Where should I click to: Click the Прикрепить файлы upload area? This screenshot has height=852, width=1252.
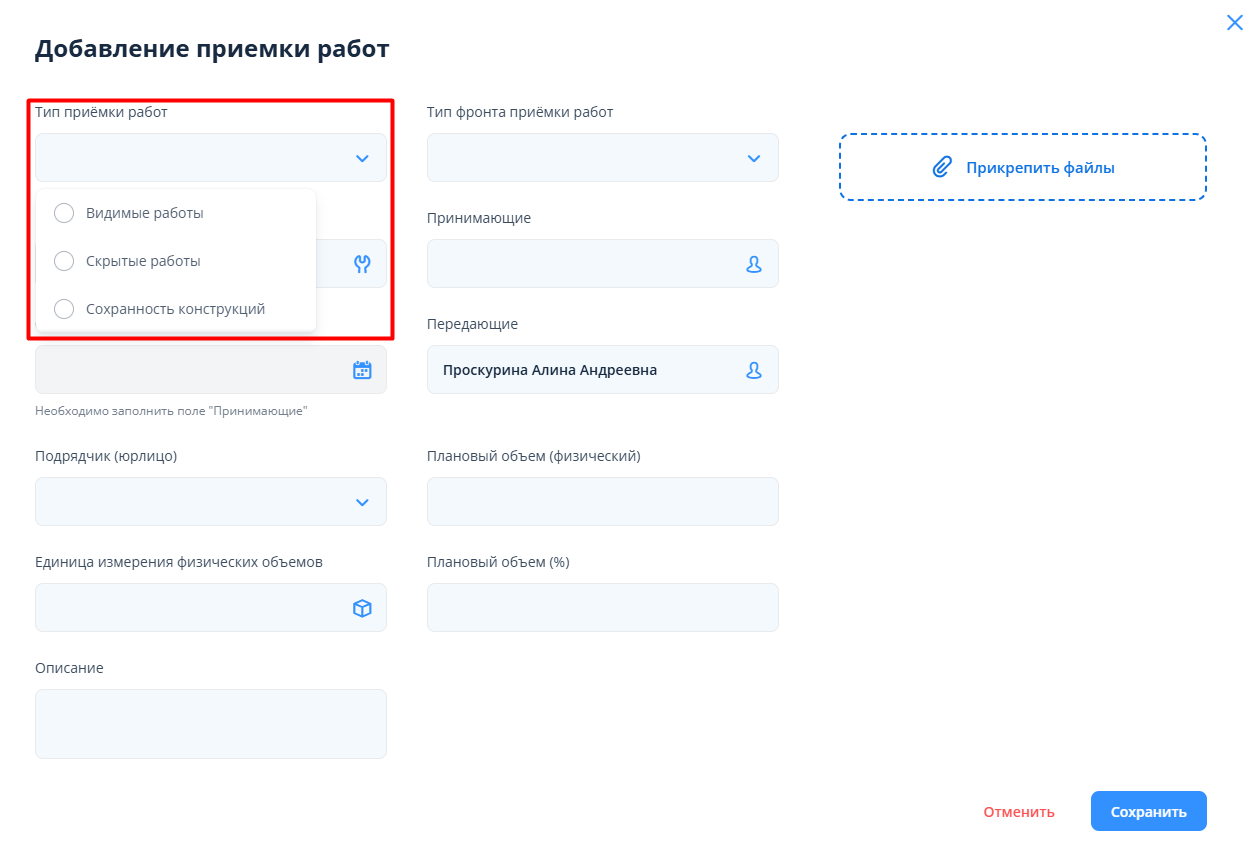(1022, 168)
